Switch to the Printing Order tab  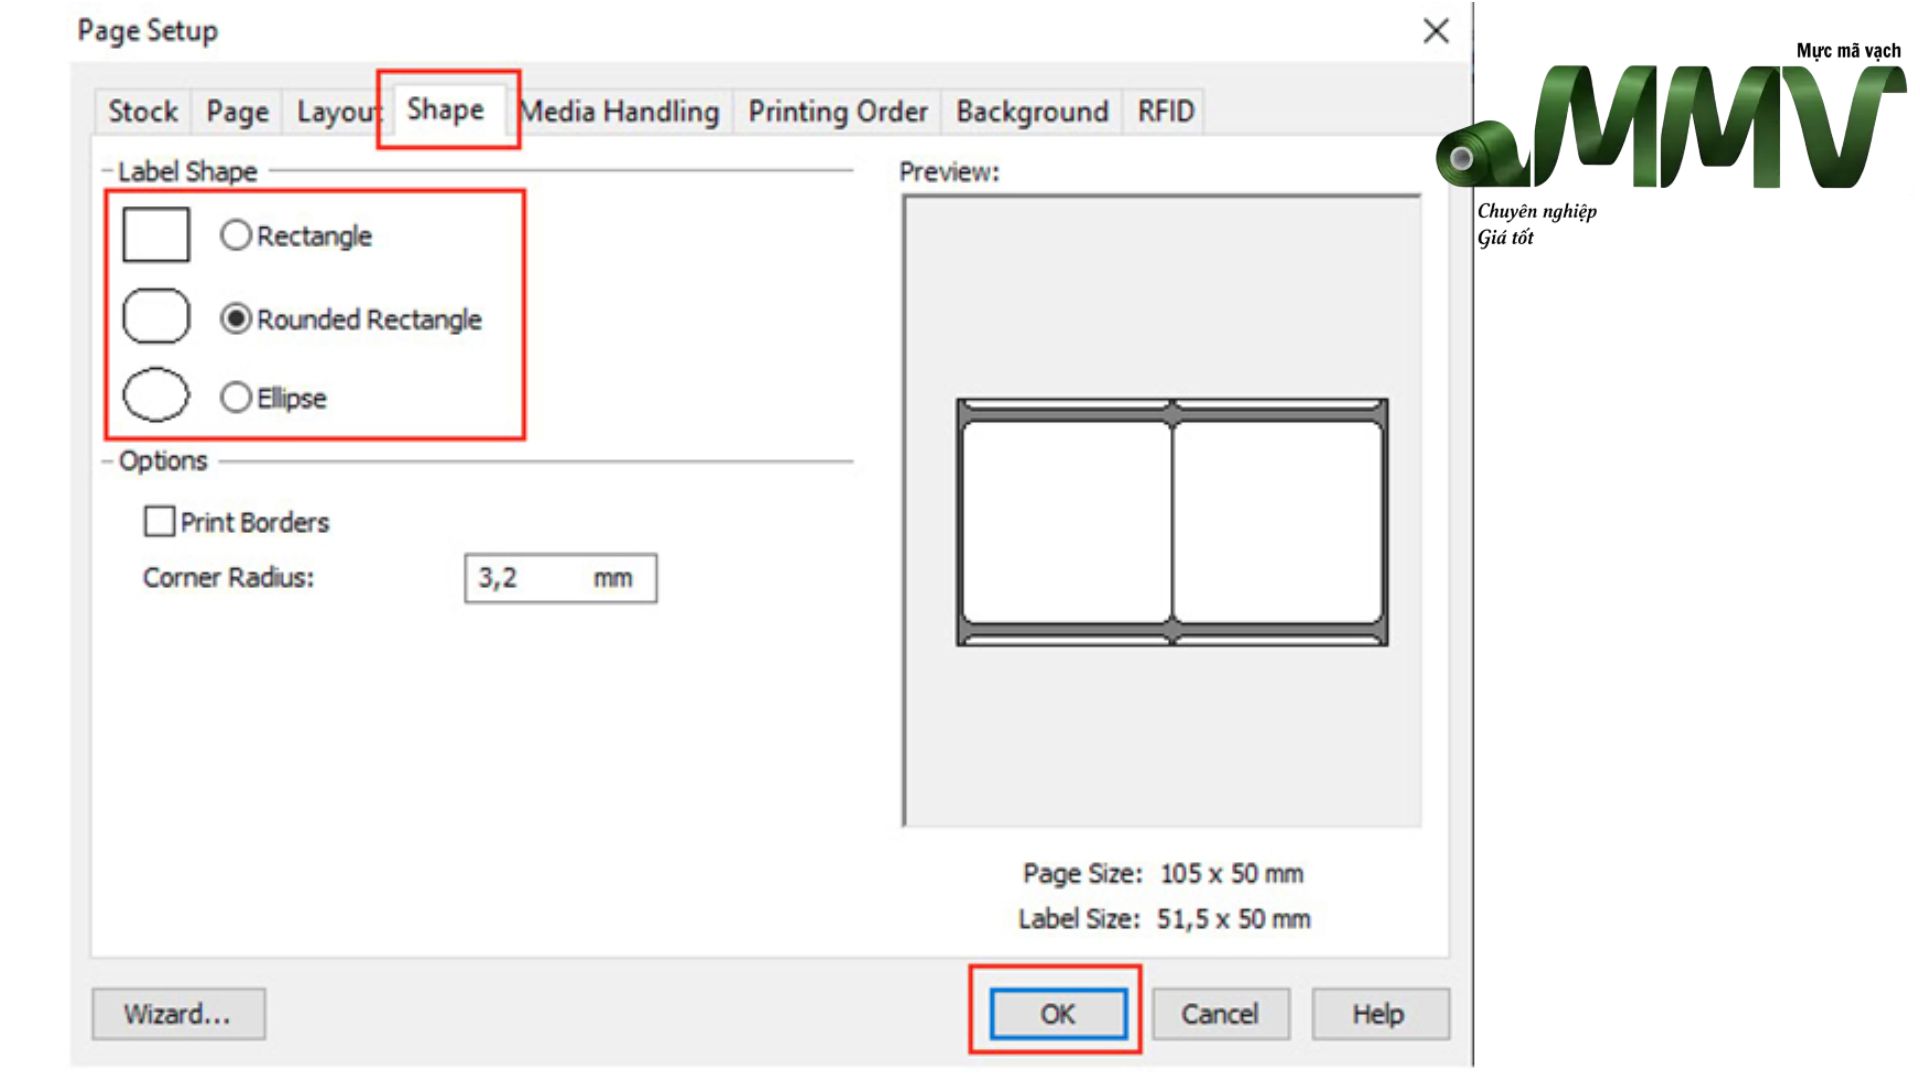pyautogui.click(x=838, y=111)
